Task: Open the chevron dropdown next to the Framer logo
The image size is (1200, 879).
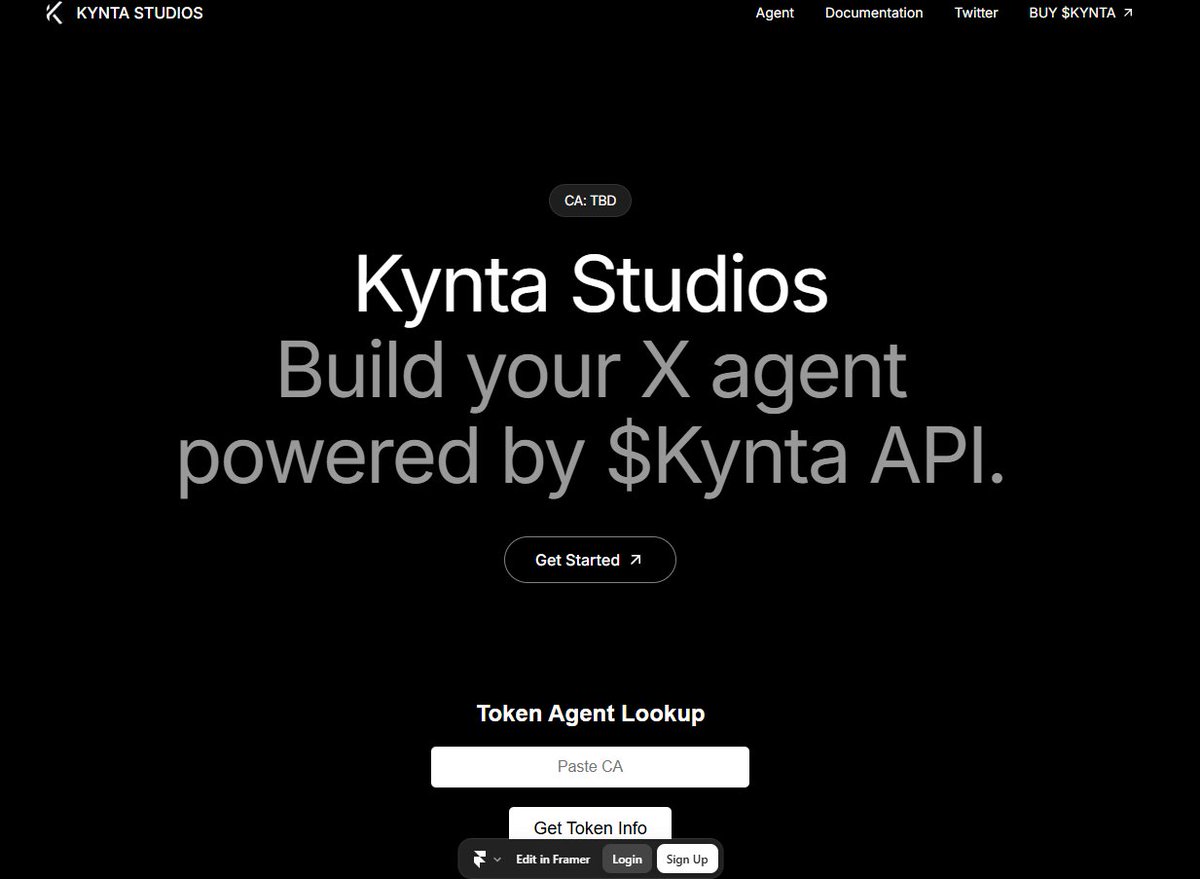Action: tap(497, 858)
